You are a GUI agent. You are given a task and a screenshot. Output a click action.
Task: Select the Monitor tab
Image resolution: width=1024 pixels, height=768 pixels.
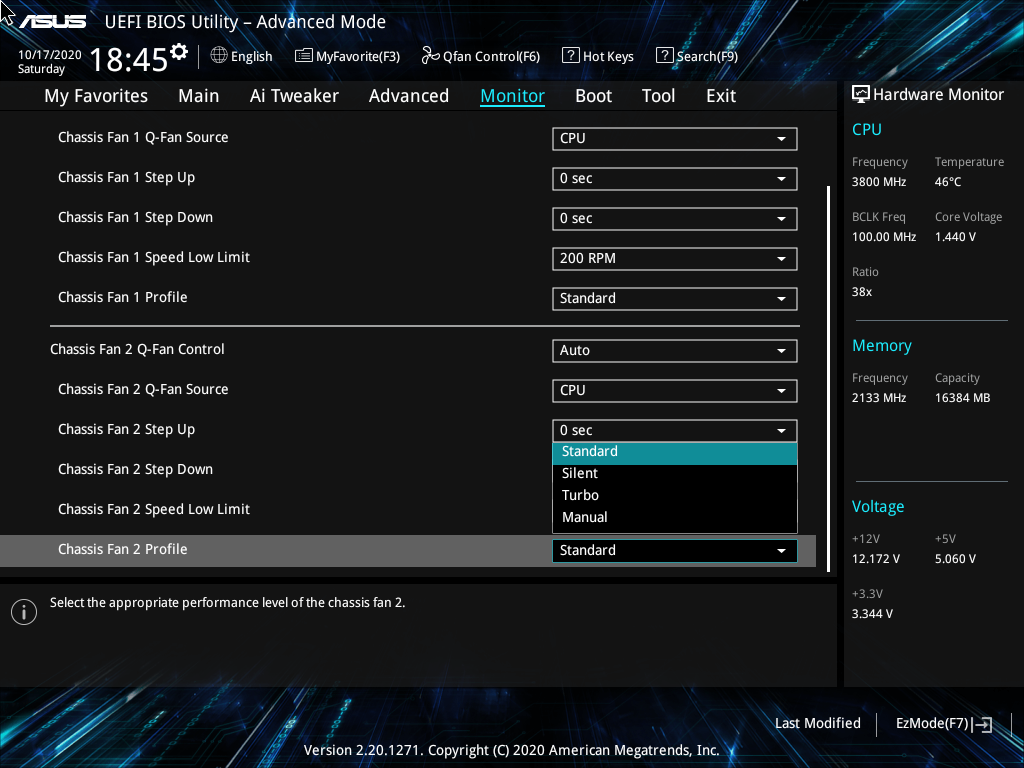click(x=513, y=96)
